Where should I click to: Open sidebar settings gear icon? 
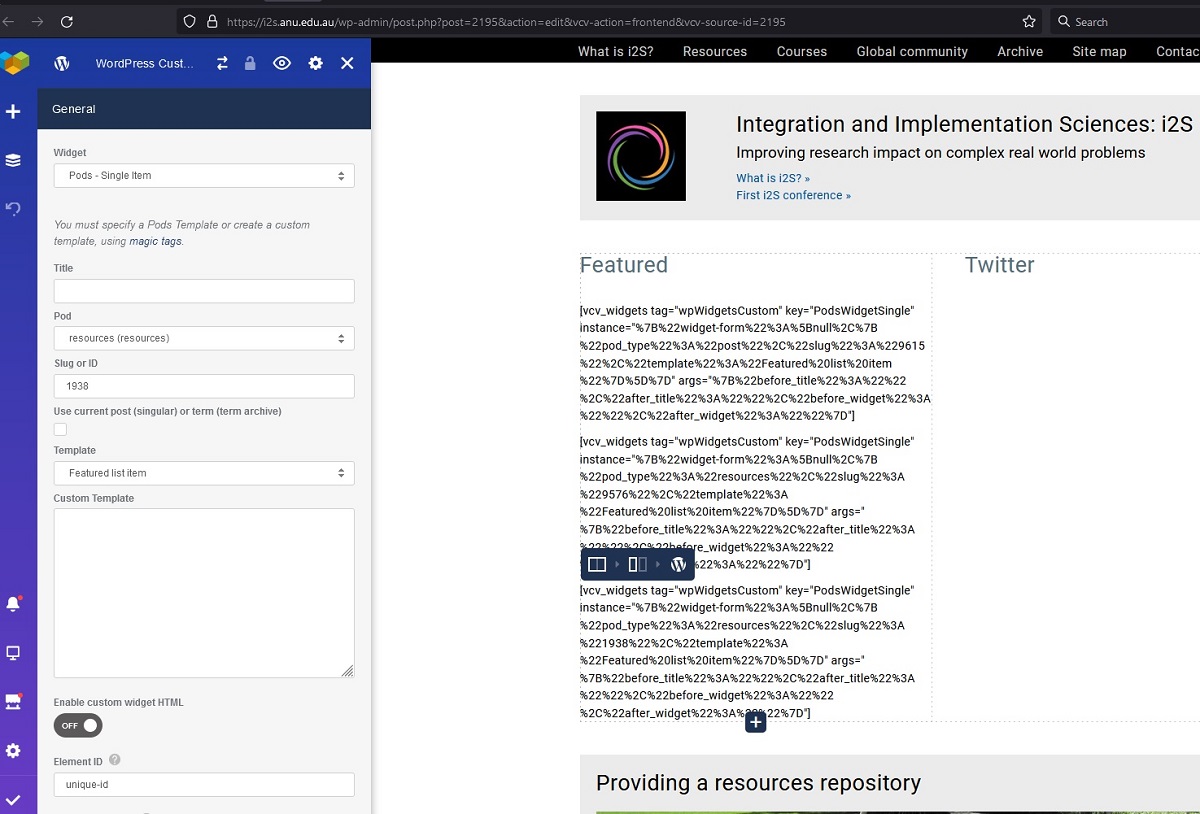[13, 751]
